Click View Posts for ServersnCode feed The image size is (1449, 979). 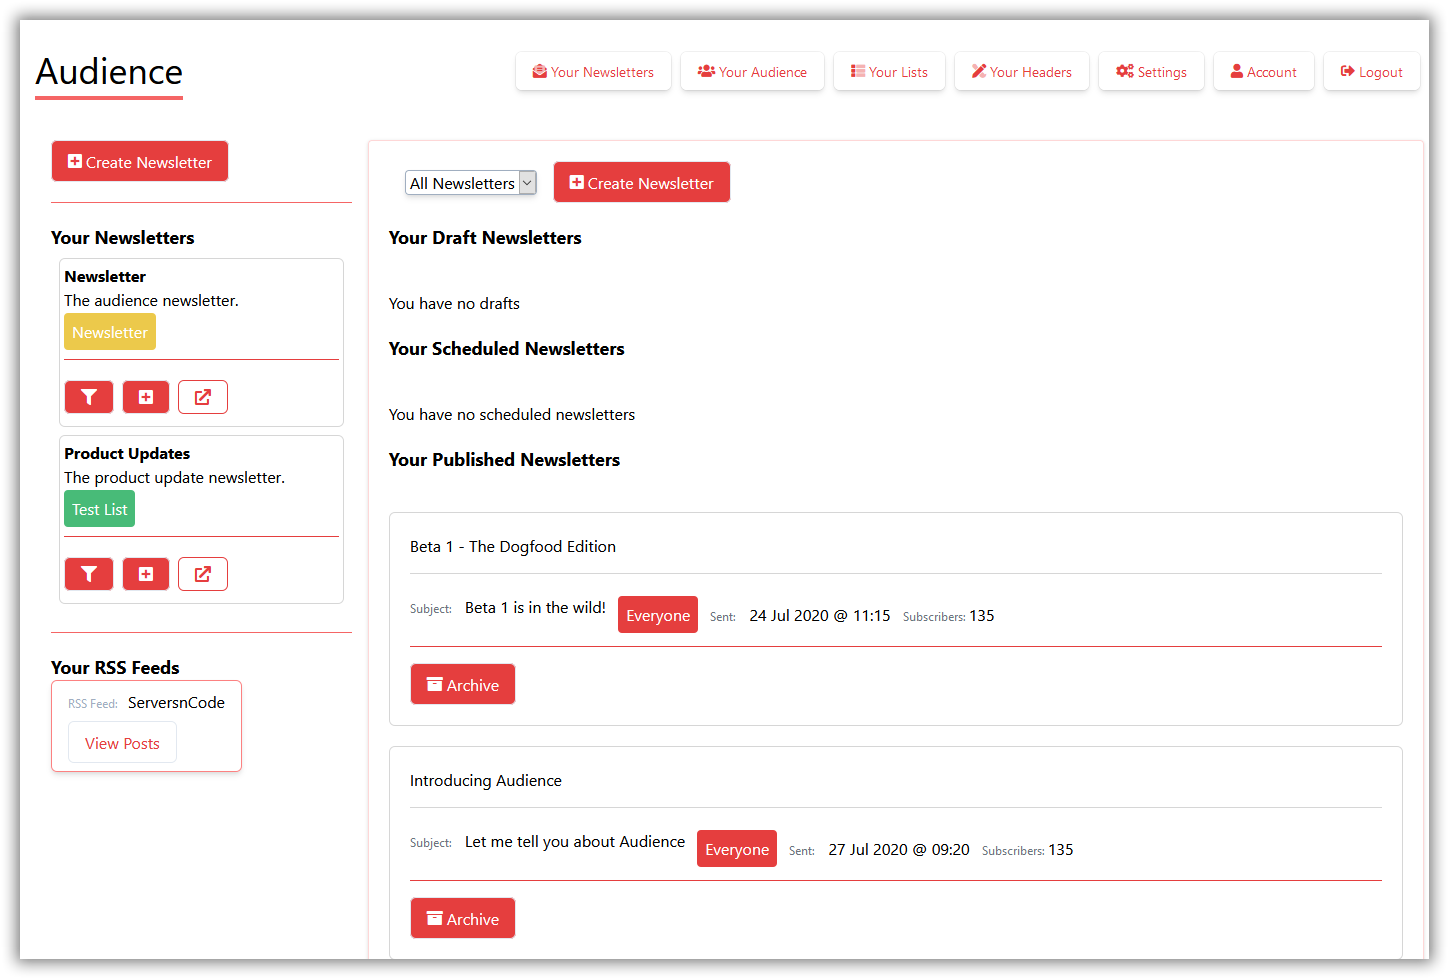click(122, 743)
